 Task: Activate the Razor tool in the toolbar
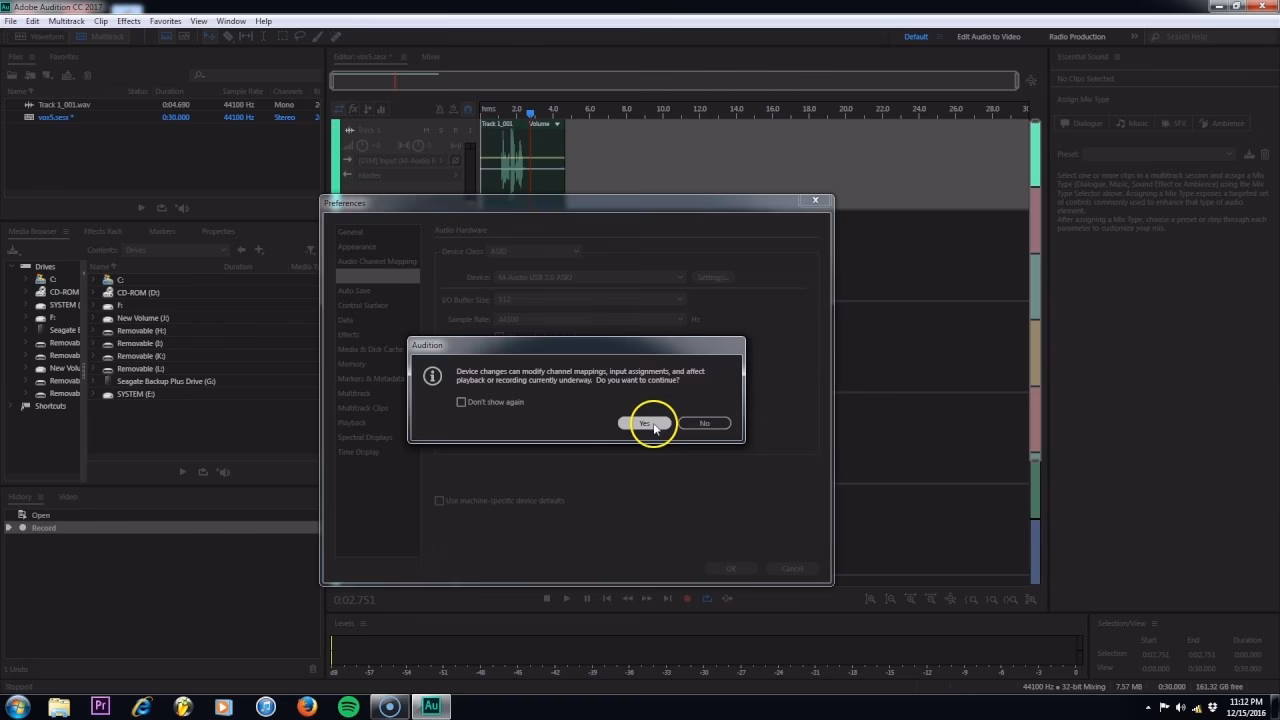229,37
